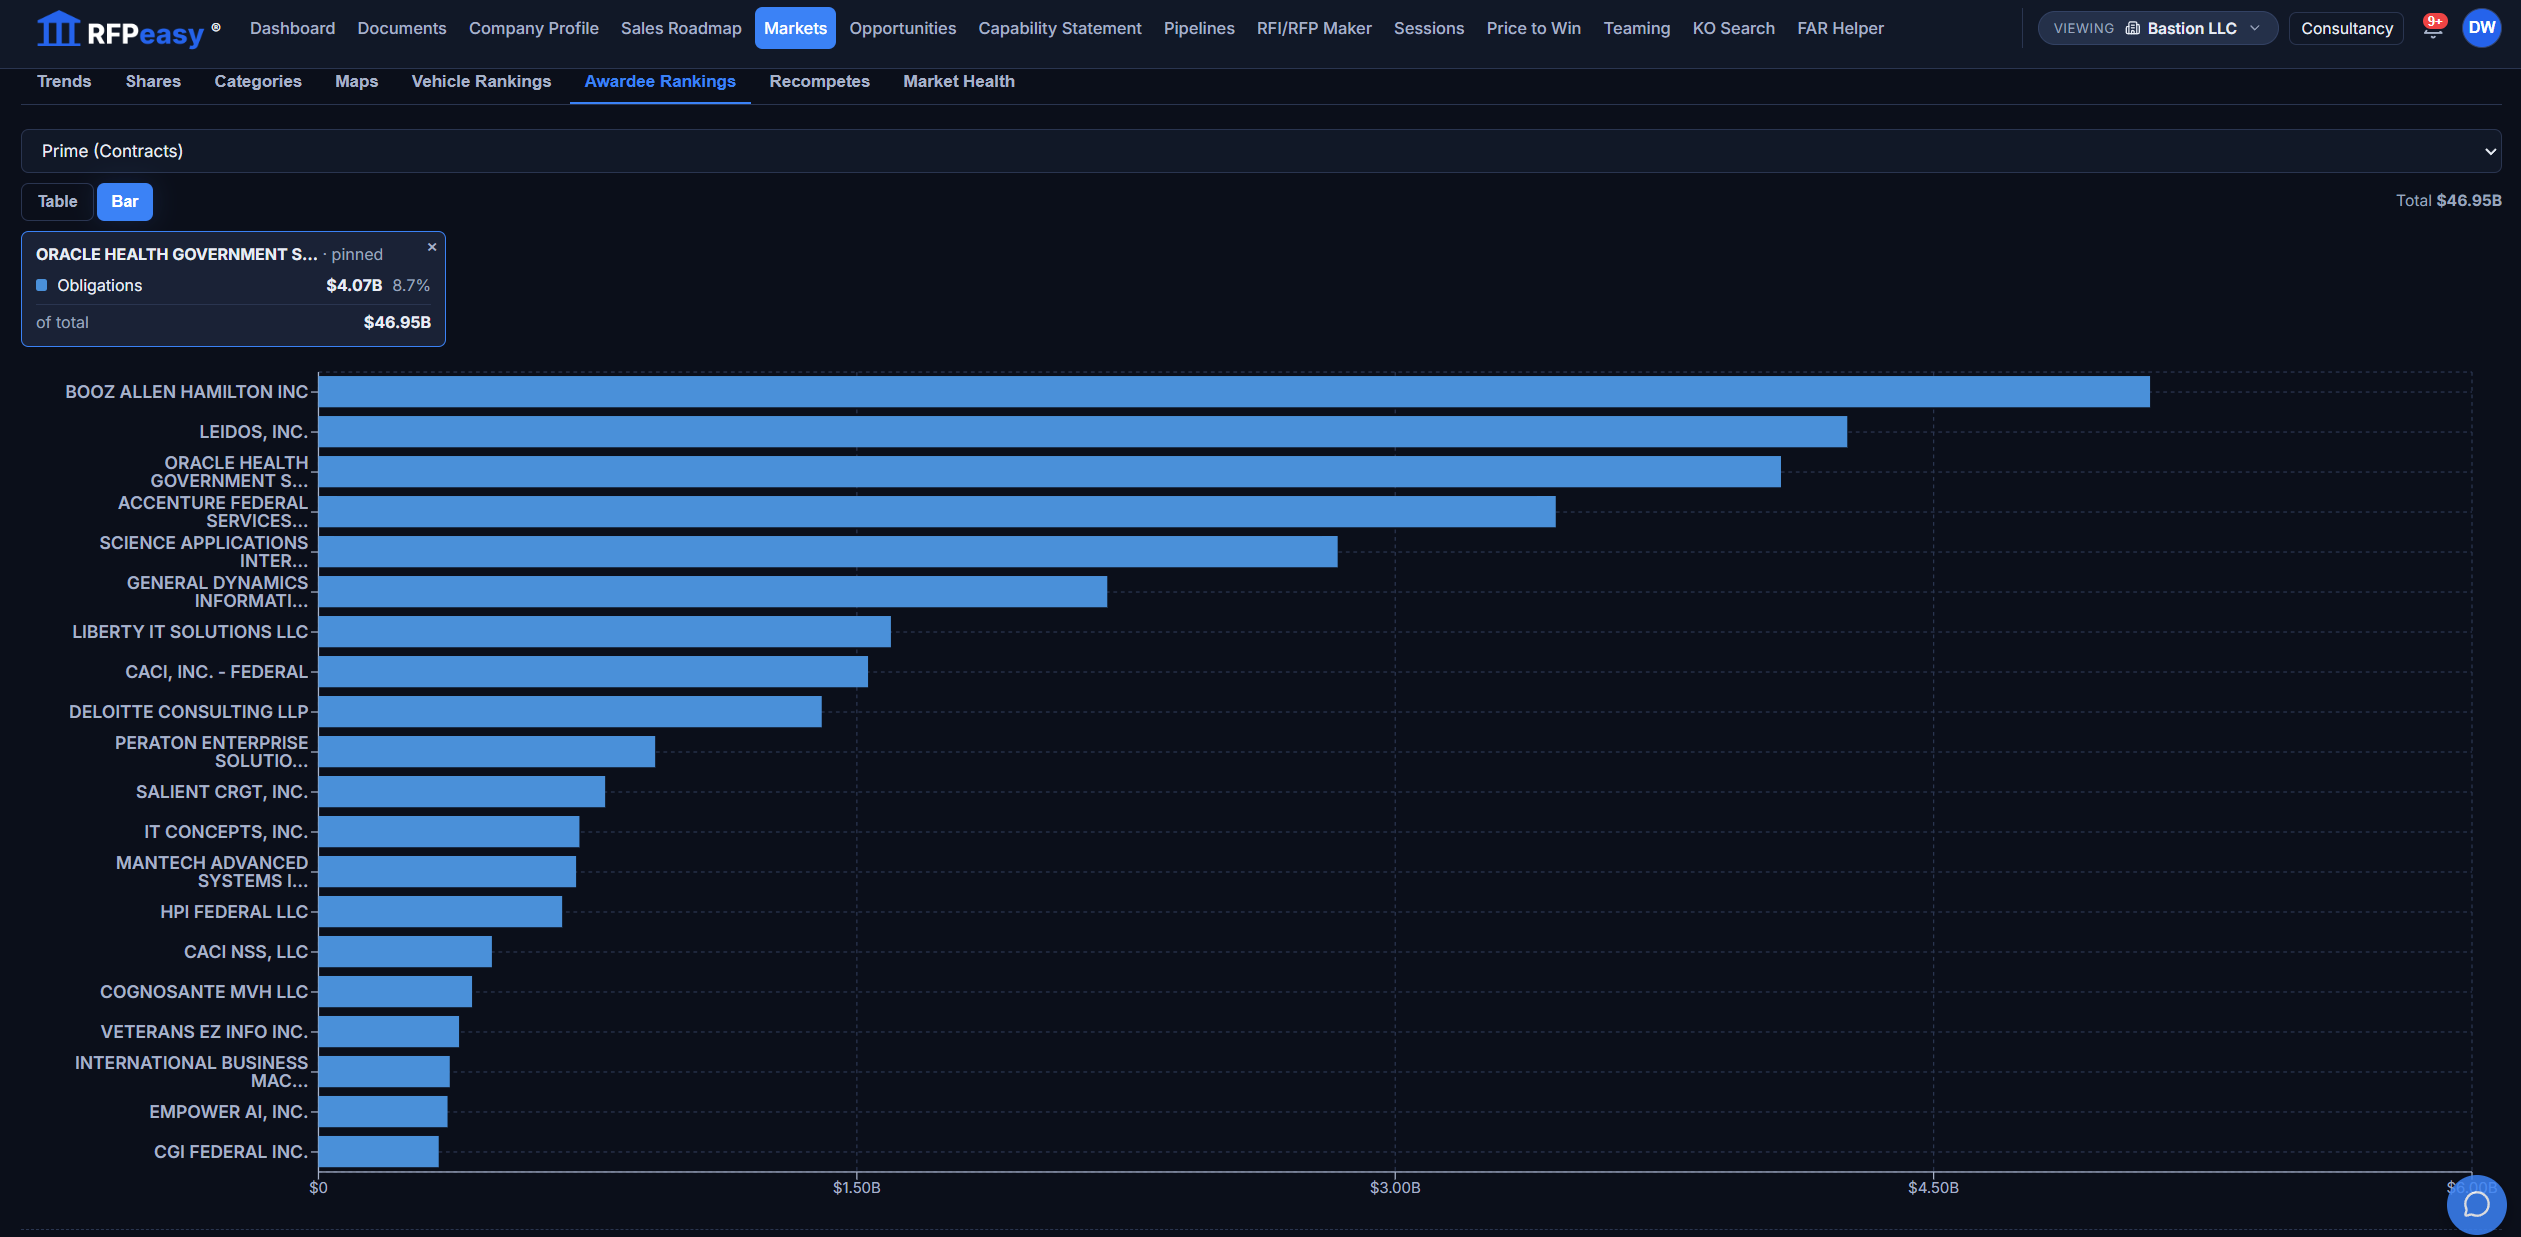Open Company Profile page

tap(533, 28)
